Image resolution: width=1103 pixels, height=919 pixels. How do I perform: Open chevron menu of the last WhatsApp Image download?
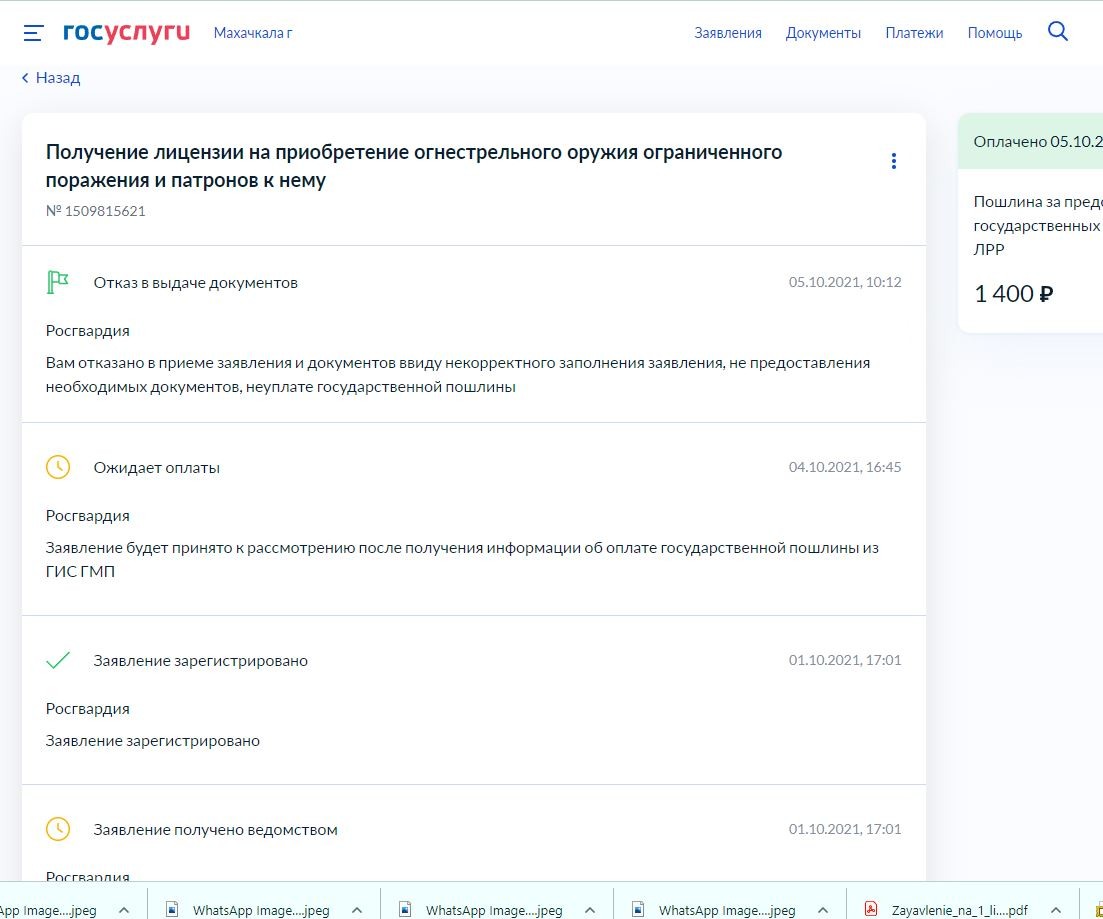coord(822,909)
